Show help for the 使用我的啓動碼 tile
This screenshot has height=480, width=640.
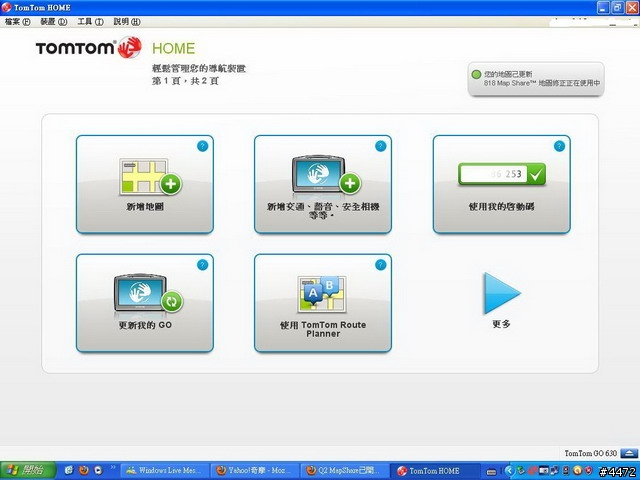[x=559, y=146]
